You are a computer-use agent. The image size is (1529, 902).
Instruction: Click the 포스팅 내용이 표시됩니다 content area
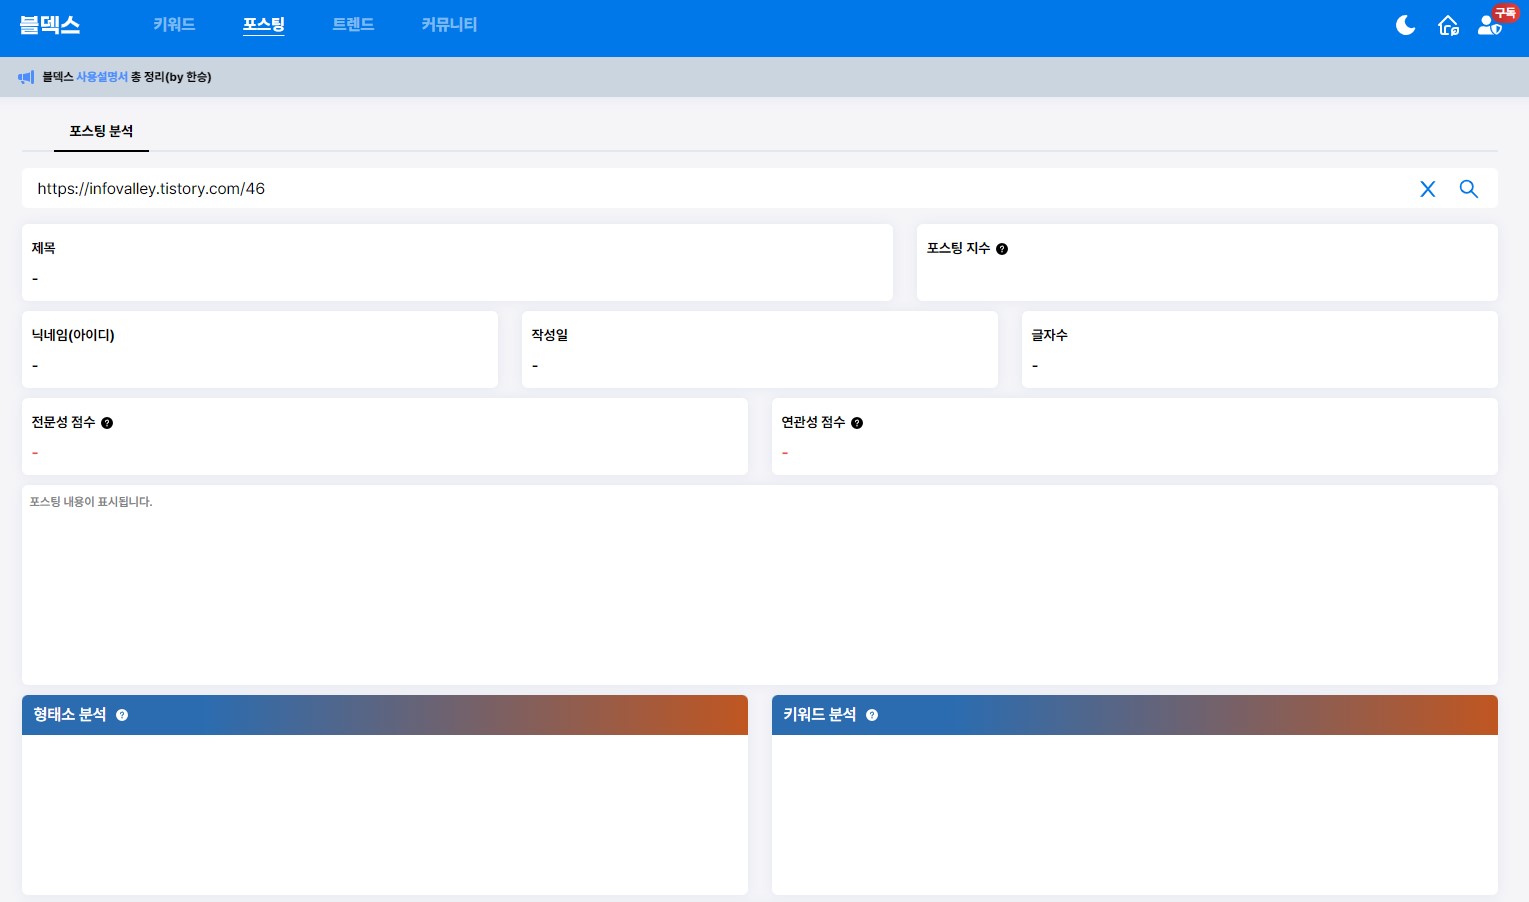tap(760, 585)
